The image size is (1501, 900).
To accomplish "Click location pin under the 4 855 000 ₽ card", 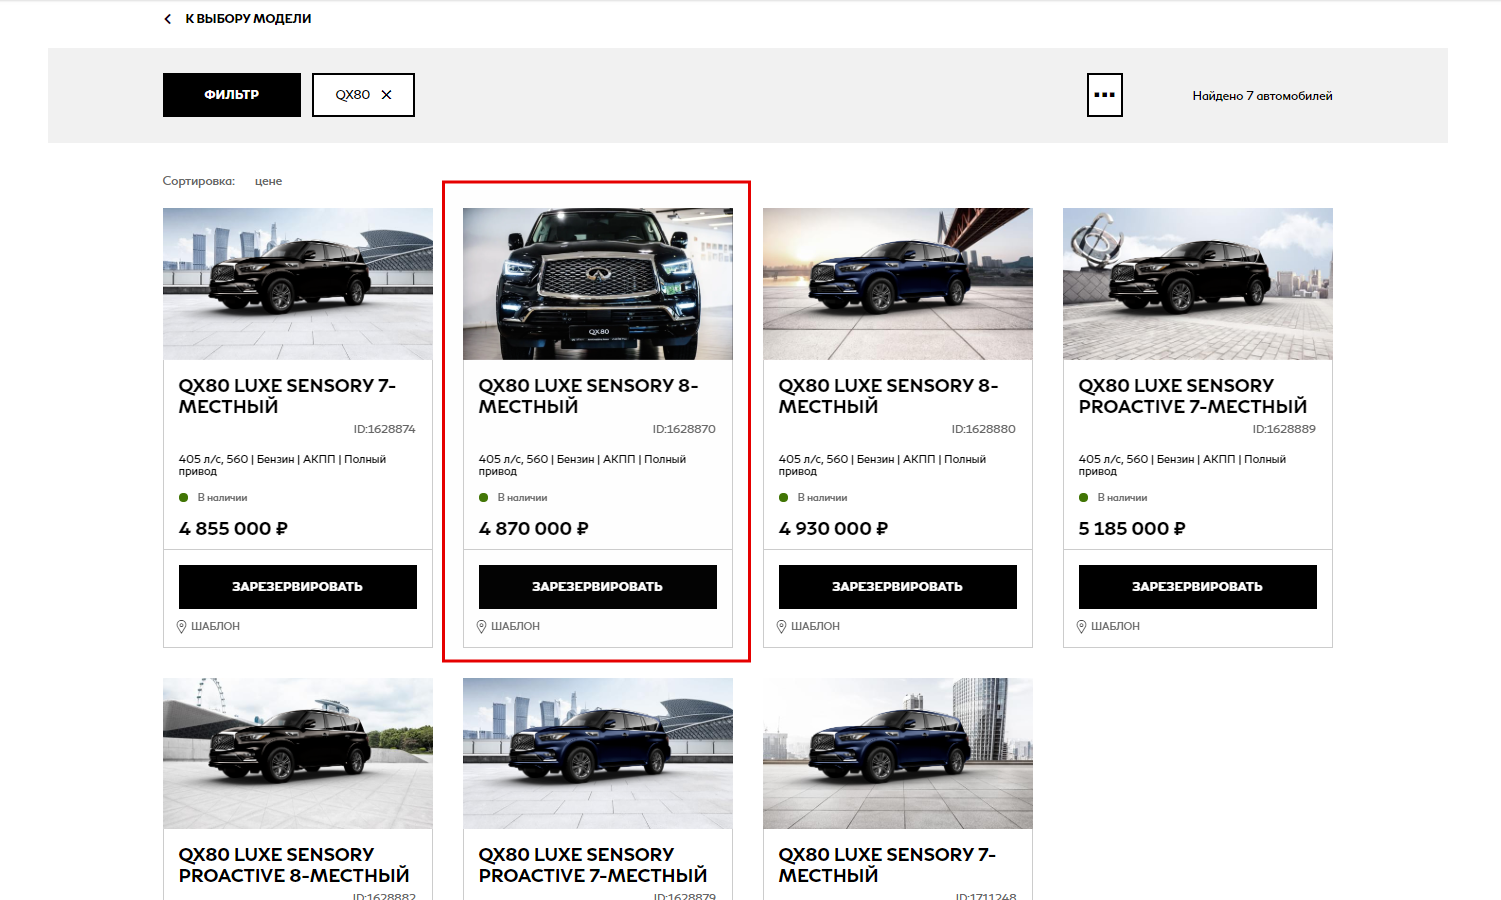I will [x=181, y=626].
